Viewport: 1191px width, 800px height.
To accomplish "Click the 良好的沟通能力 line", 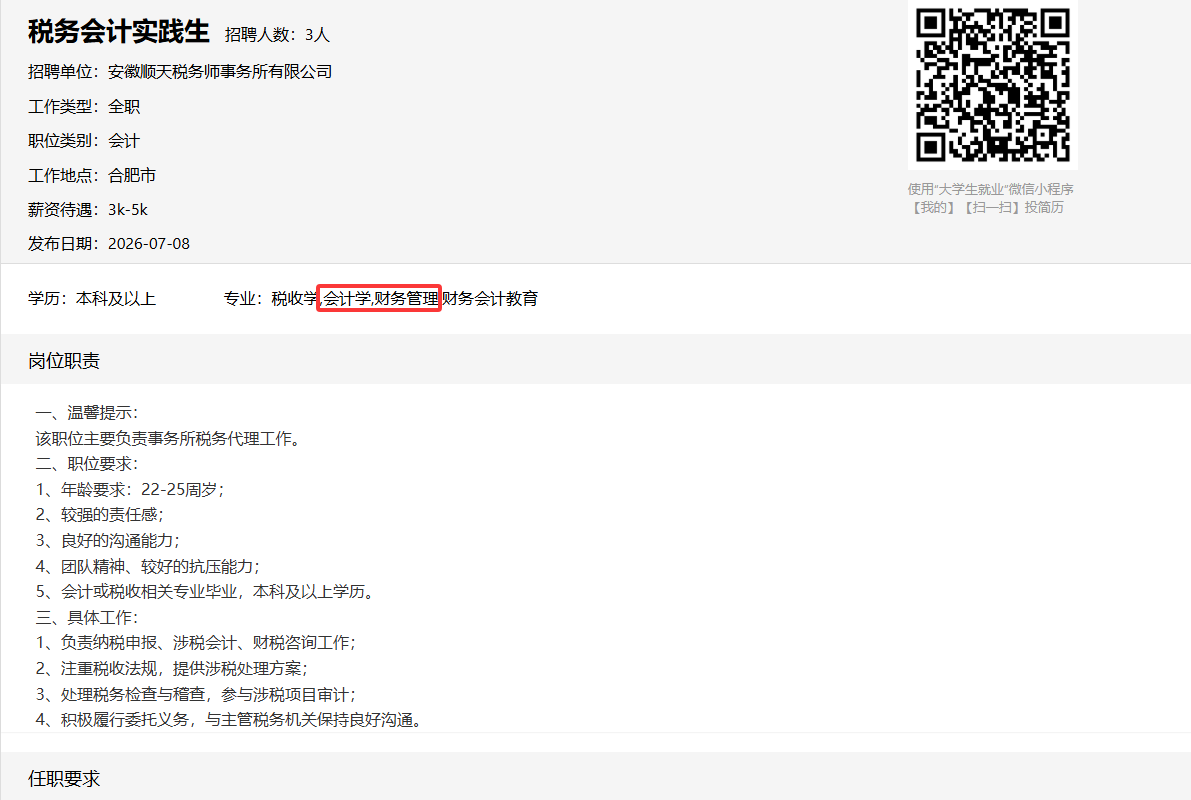I will [x=108, y=540].
